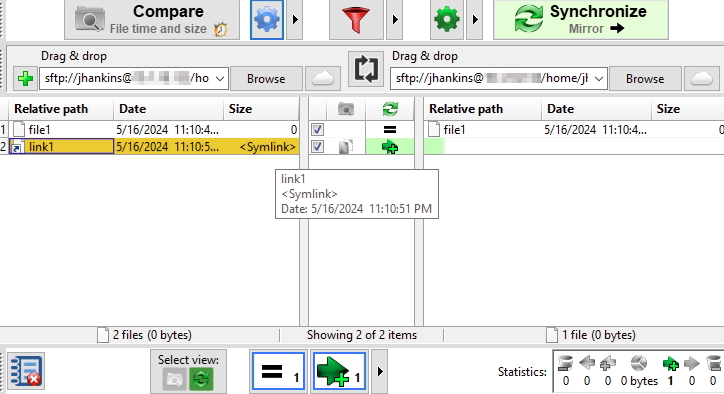Expand arrow next to red filter funnel
The image size is (724, 394).
[x=394, y=19]
